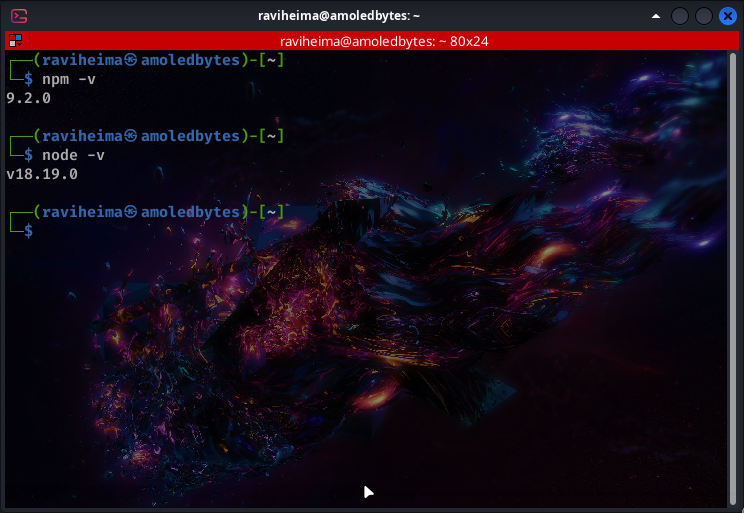Click the 9.2.0 version output line
744x513 pixels.
28,98
